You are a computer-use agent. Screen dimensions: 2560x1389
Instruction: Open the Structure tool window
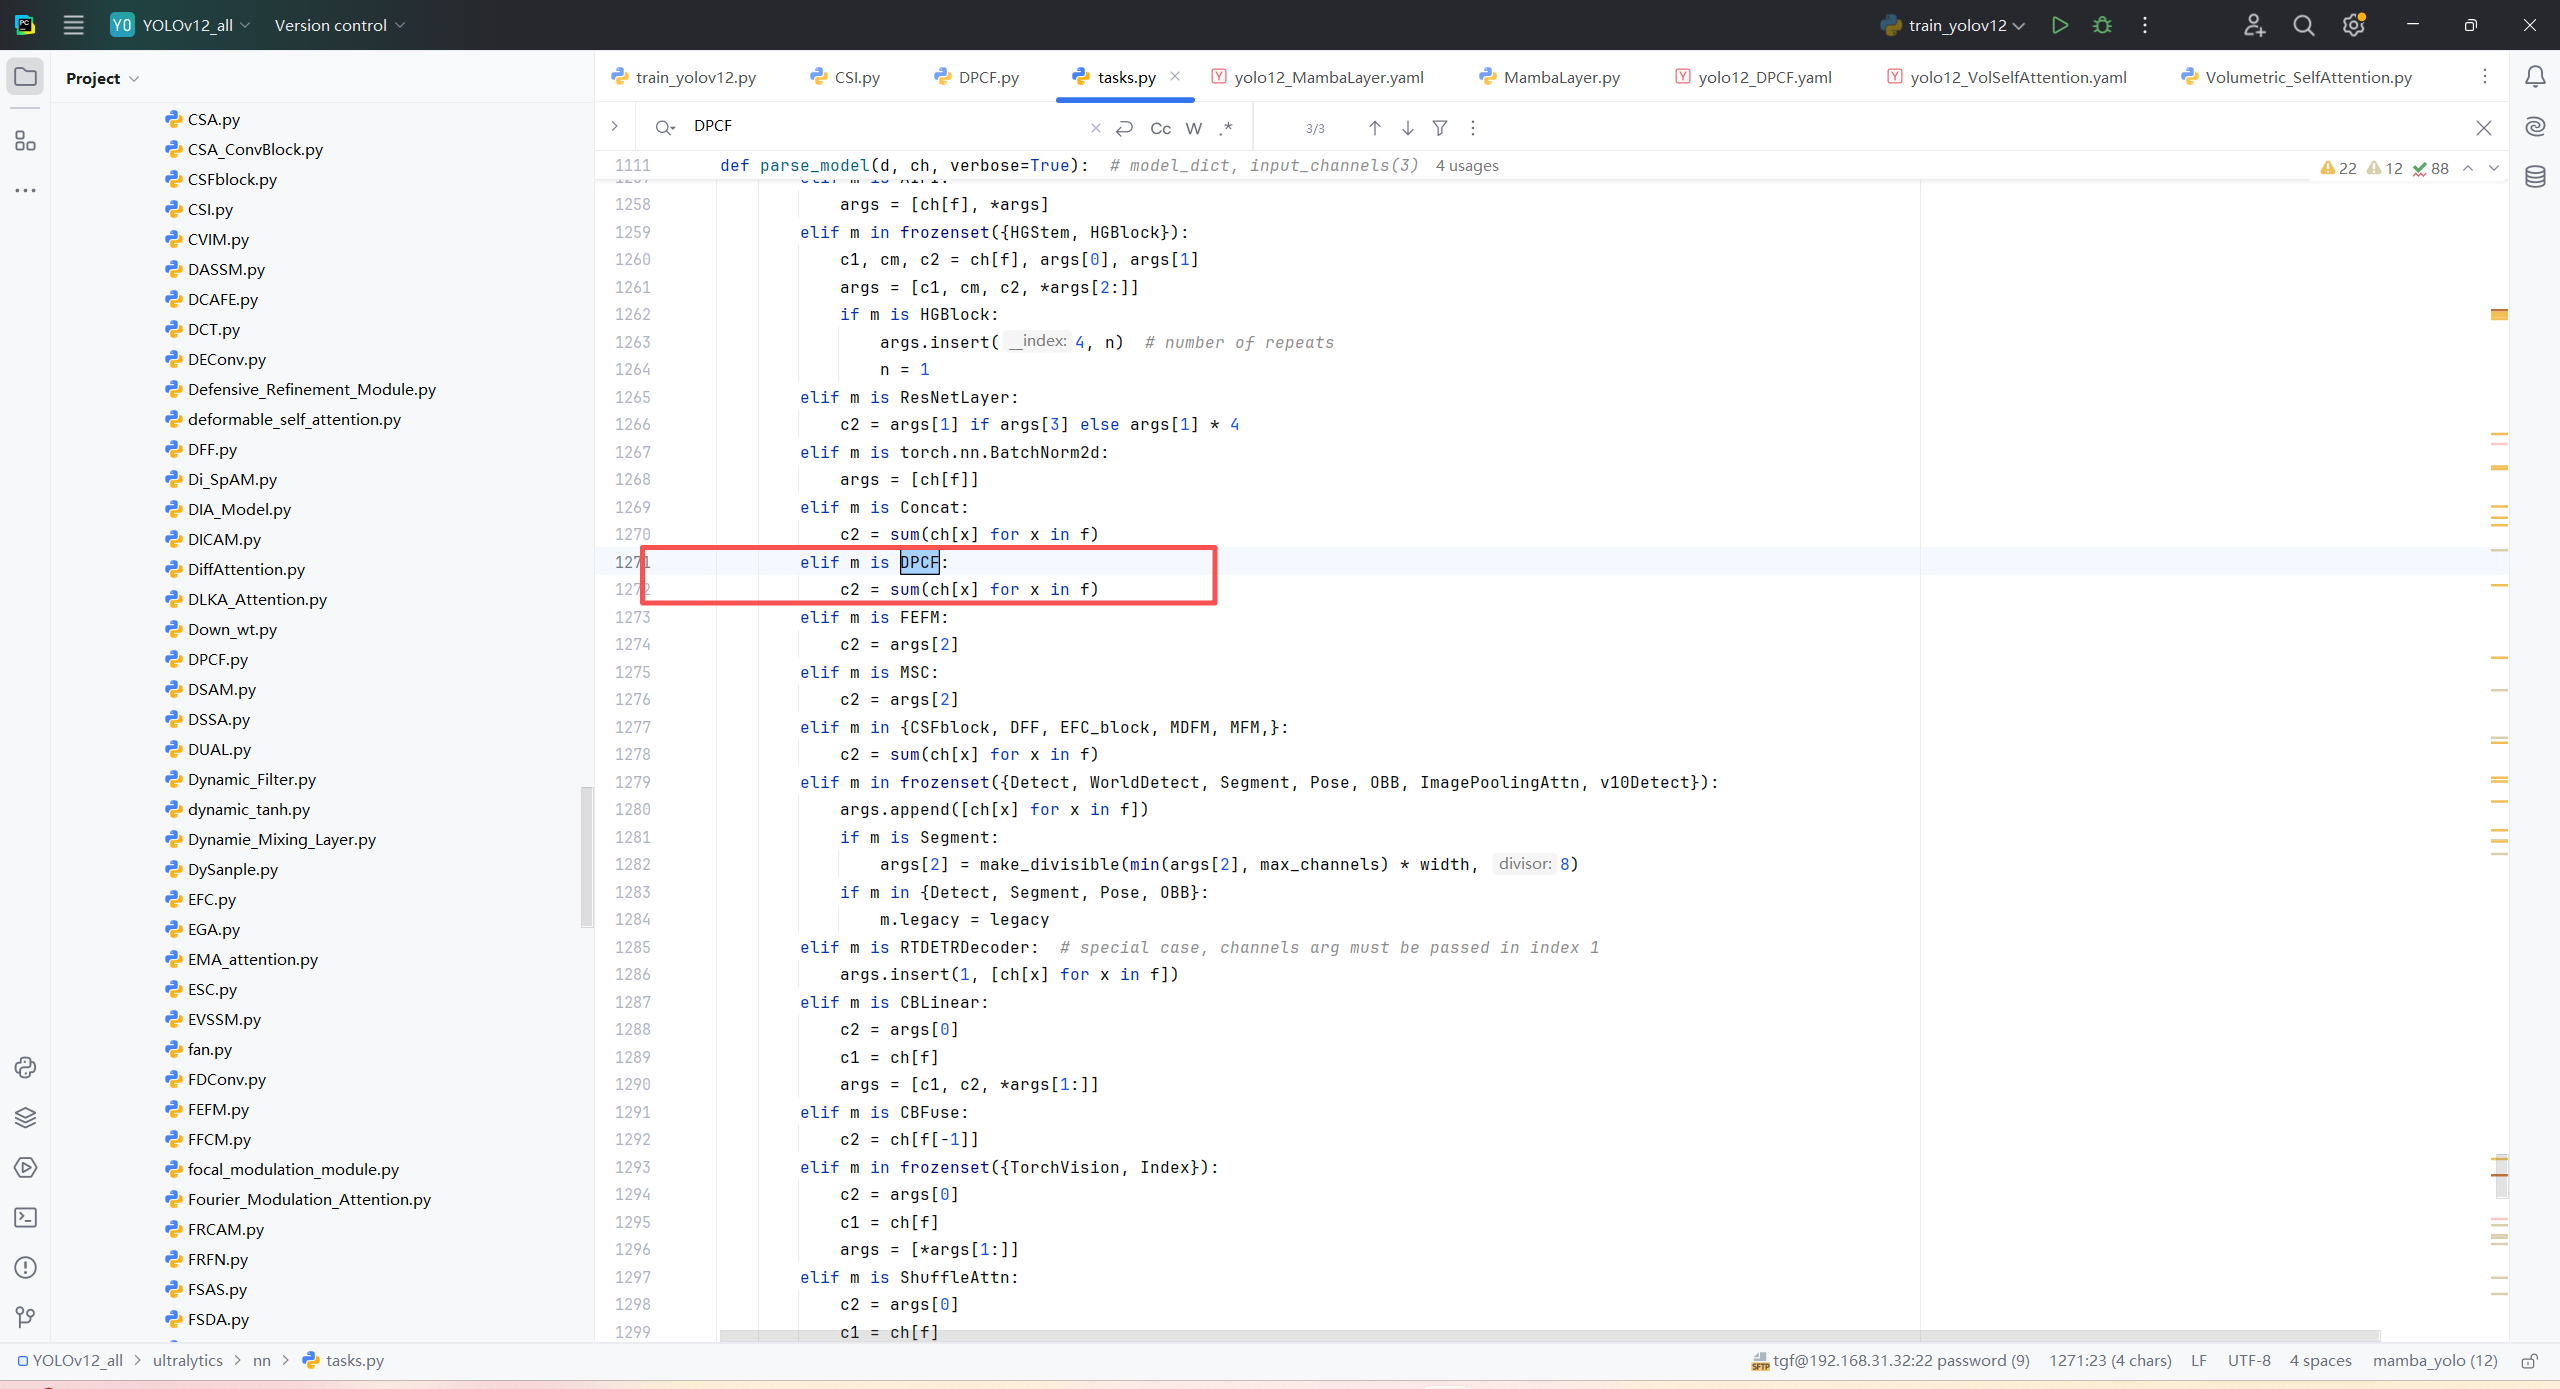pos(25,141)
